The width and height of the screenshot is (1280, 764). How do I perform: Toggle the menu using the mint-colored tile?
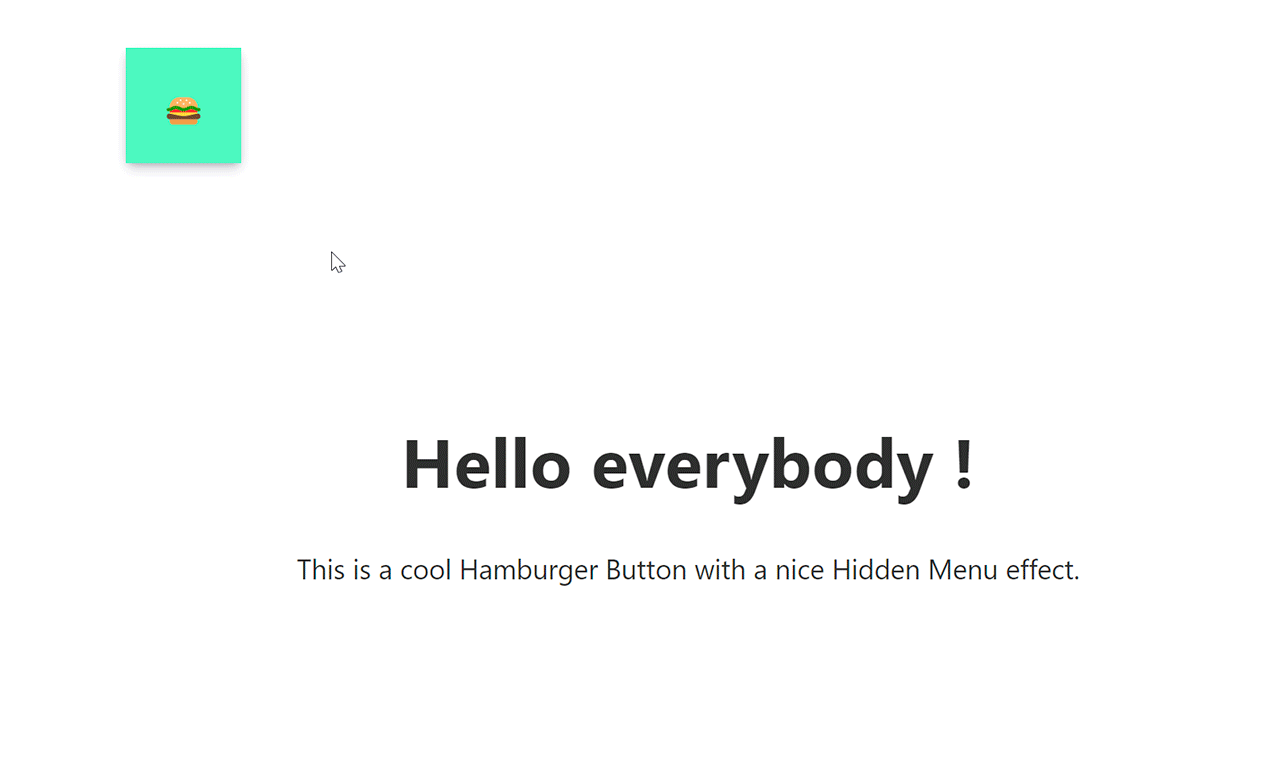point(183,105)
